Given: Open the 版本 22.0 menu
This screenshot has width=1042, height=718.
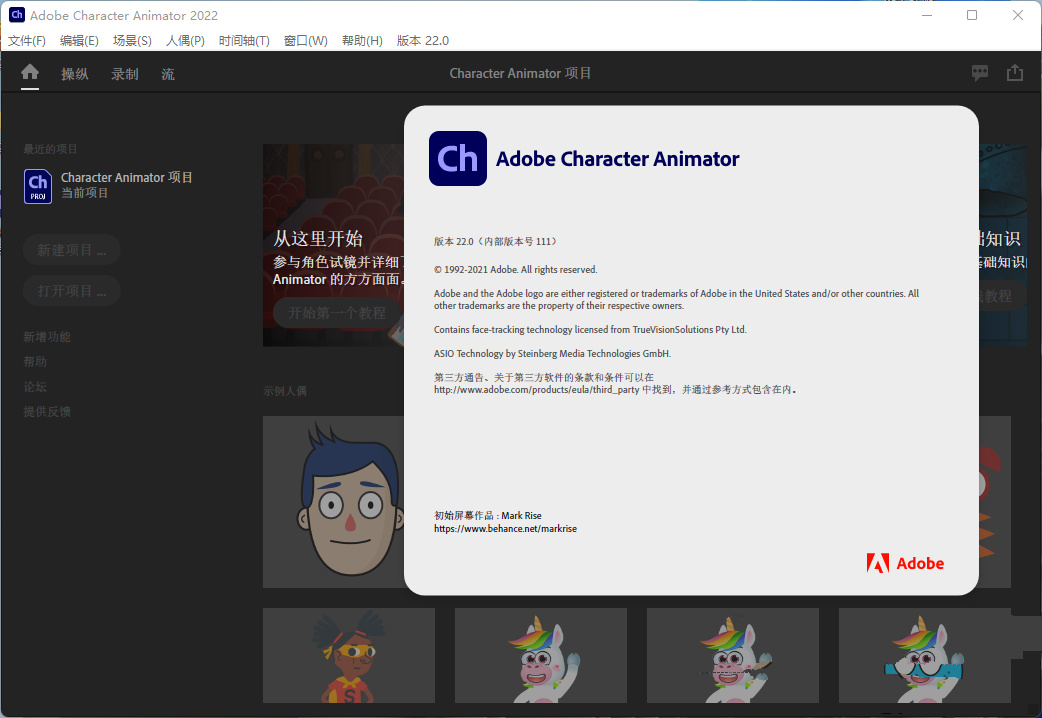Looking at the screenshot, I should 423,41.
